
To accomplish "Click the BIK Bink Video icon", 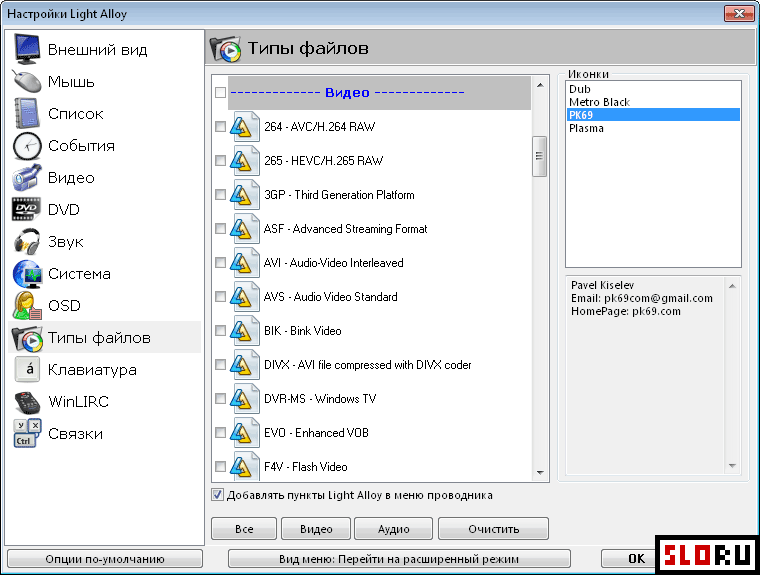I will [245, 330].
